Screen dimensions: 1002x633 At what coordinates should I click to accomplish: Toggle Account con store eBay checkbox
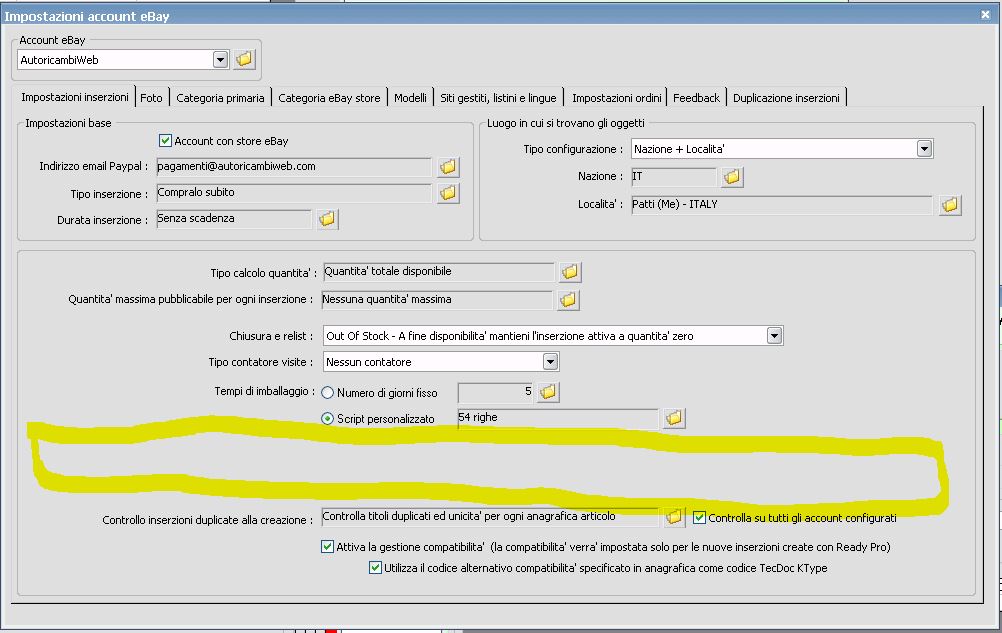pyautogui.click(x=165, y=141)
